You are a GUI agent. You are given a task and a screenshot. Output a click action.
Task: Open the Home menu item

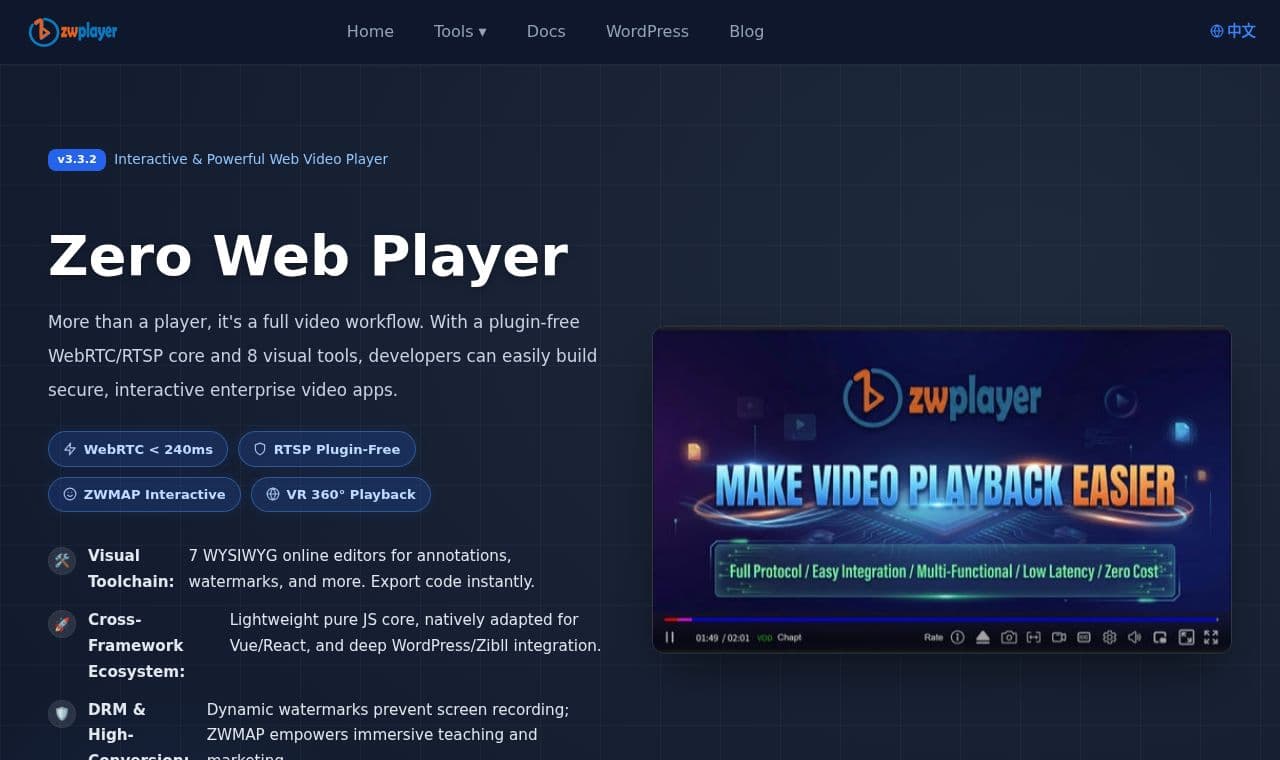pos(370,31)
